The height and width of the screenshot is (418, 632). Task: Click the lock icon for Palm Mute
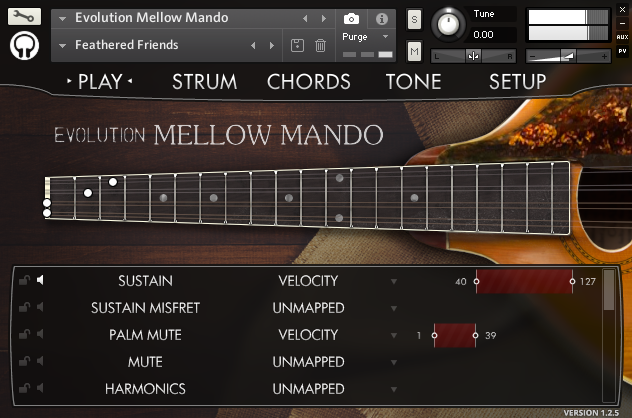(24, 335)
